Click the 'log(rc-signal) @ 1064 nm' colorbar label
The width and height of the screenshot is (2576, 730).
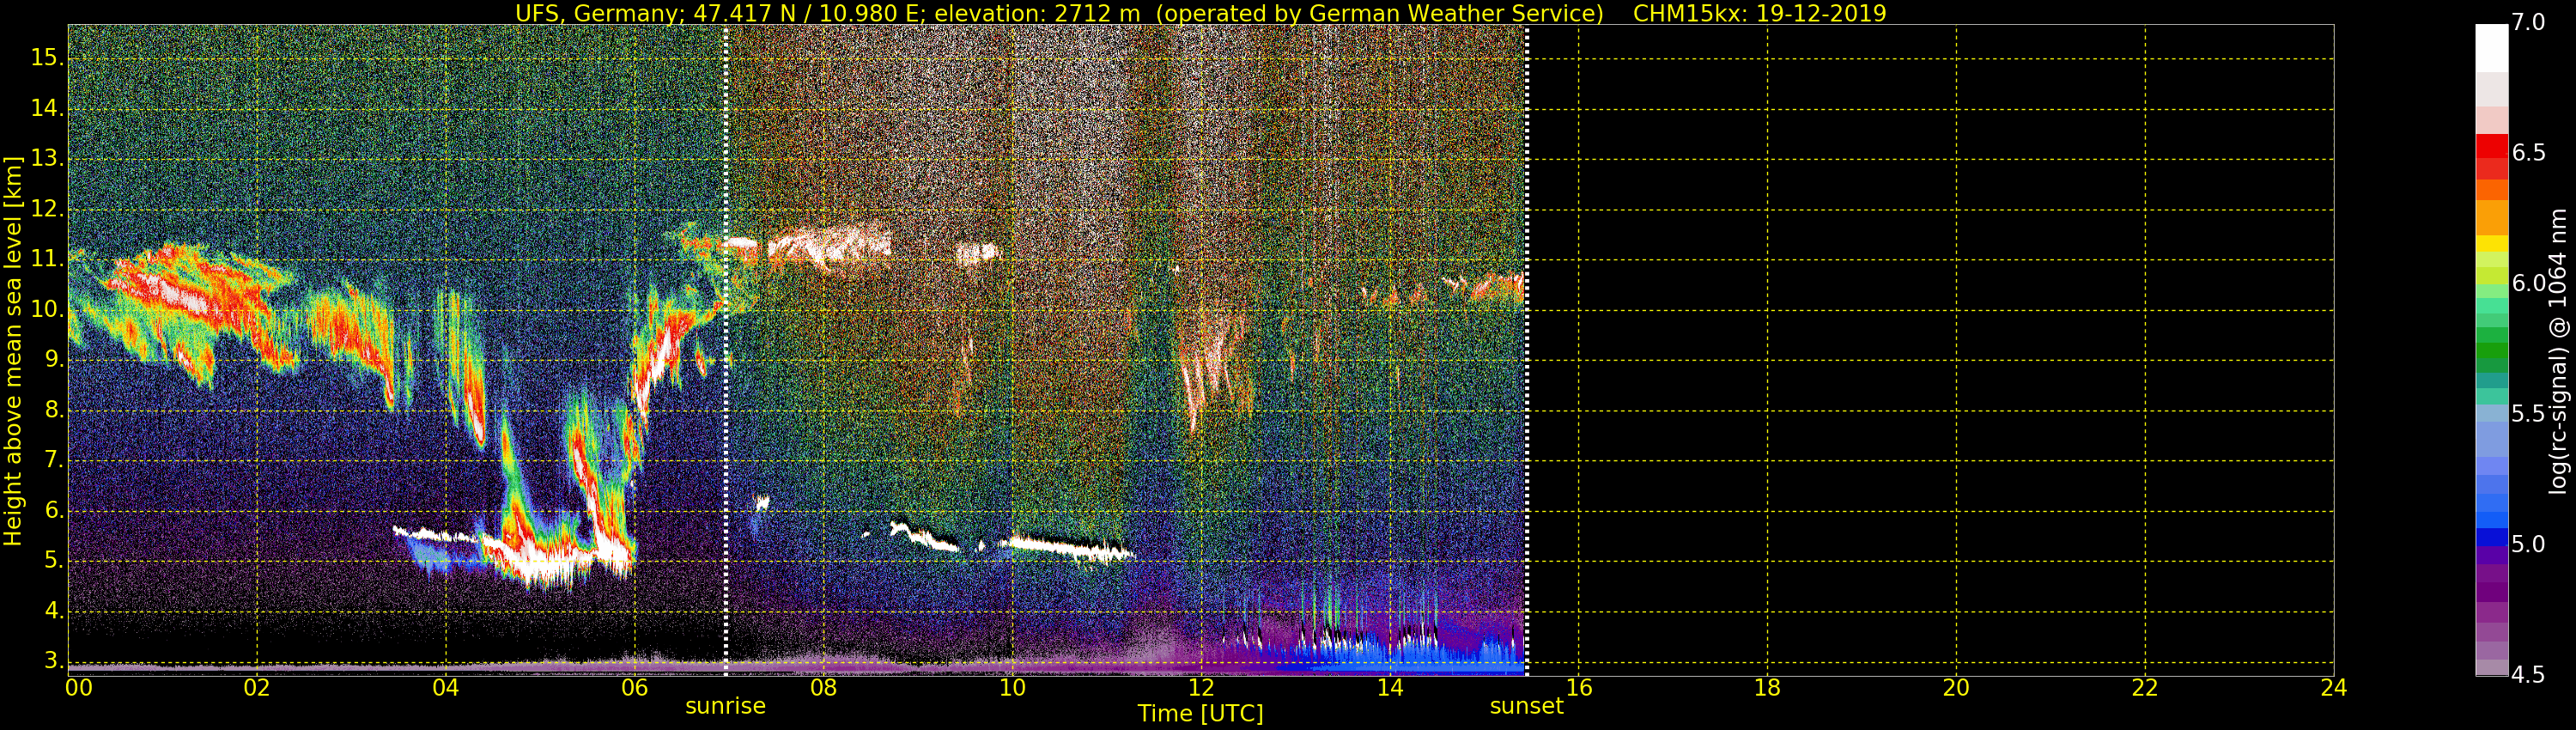point(2558,351)
